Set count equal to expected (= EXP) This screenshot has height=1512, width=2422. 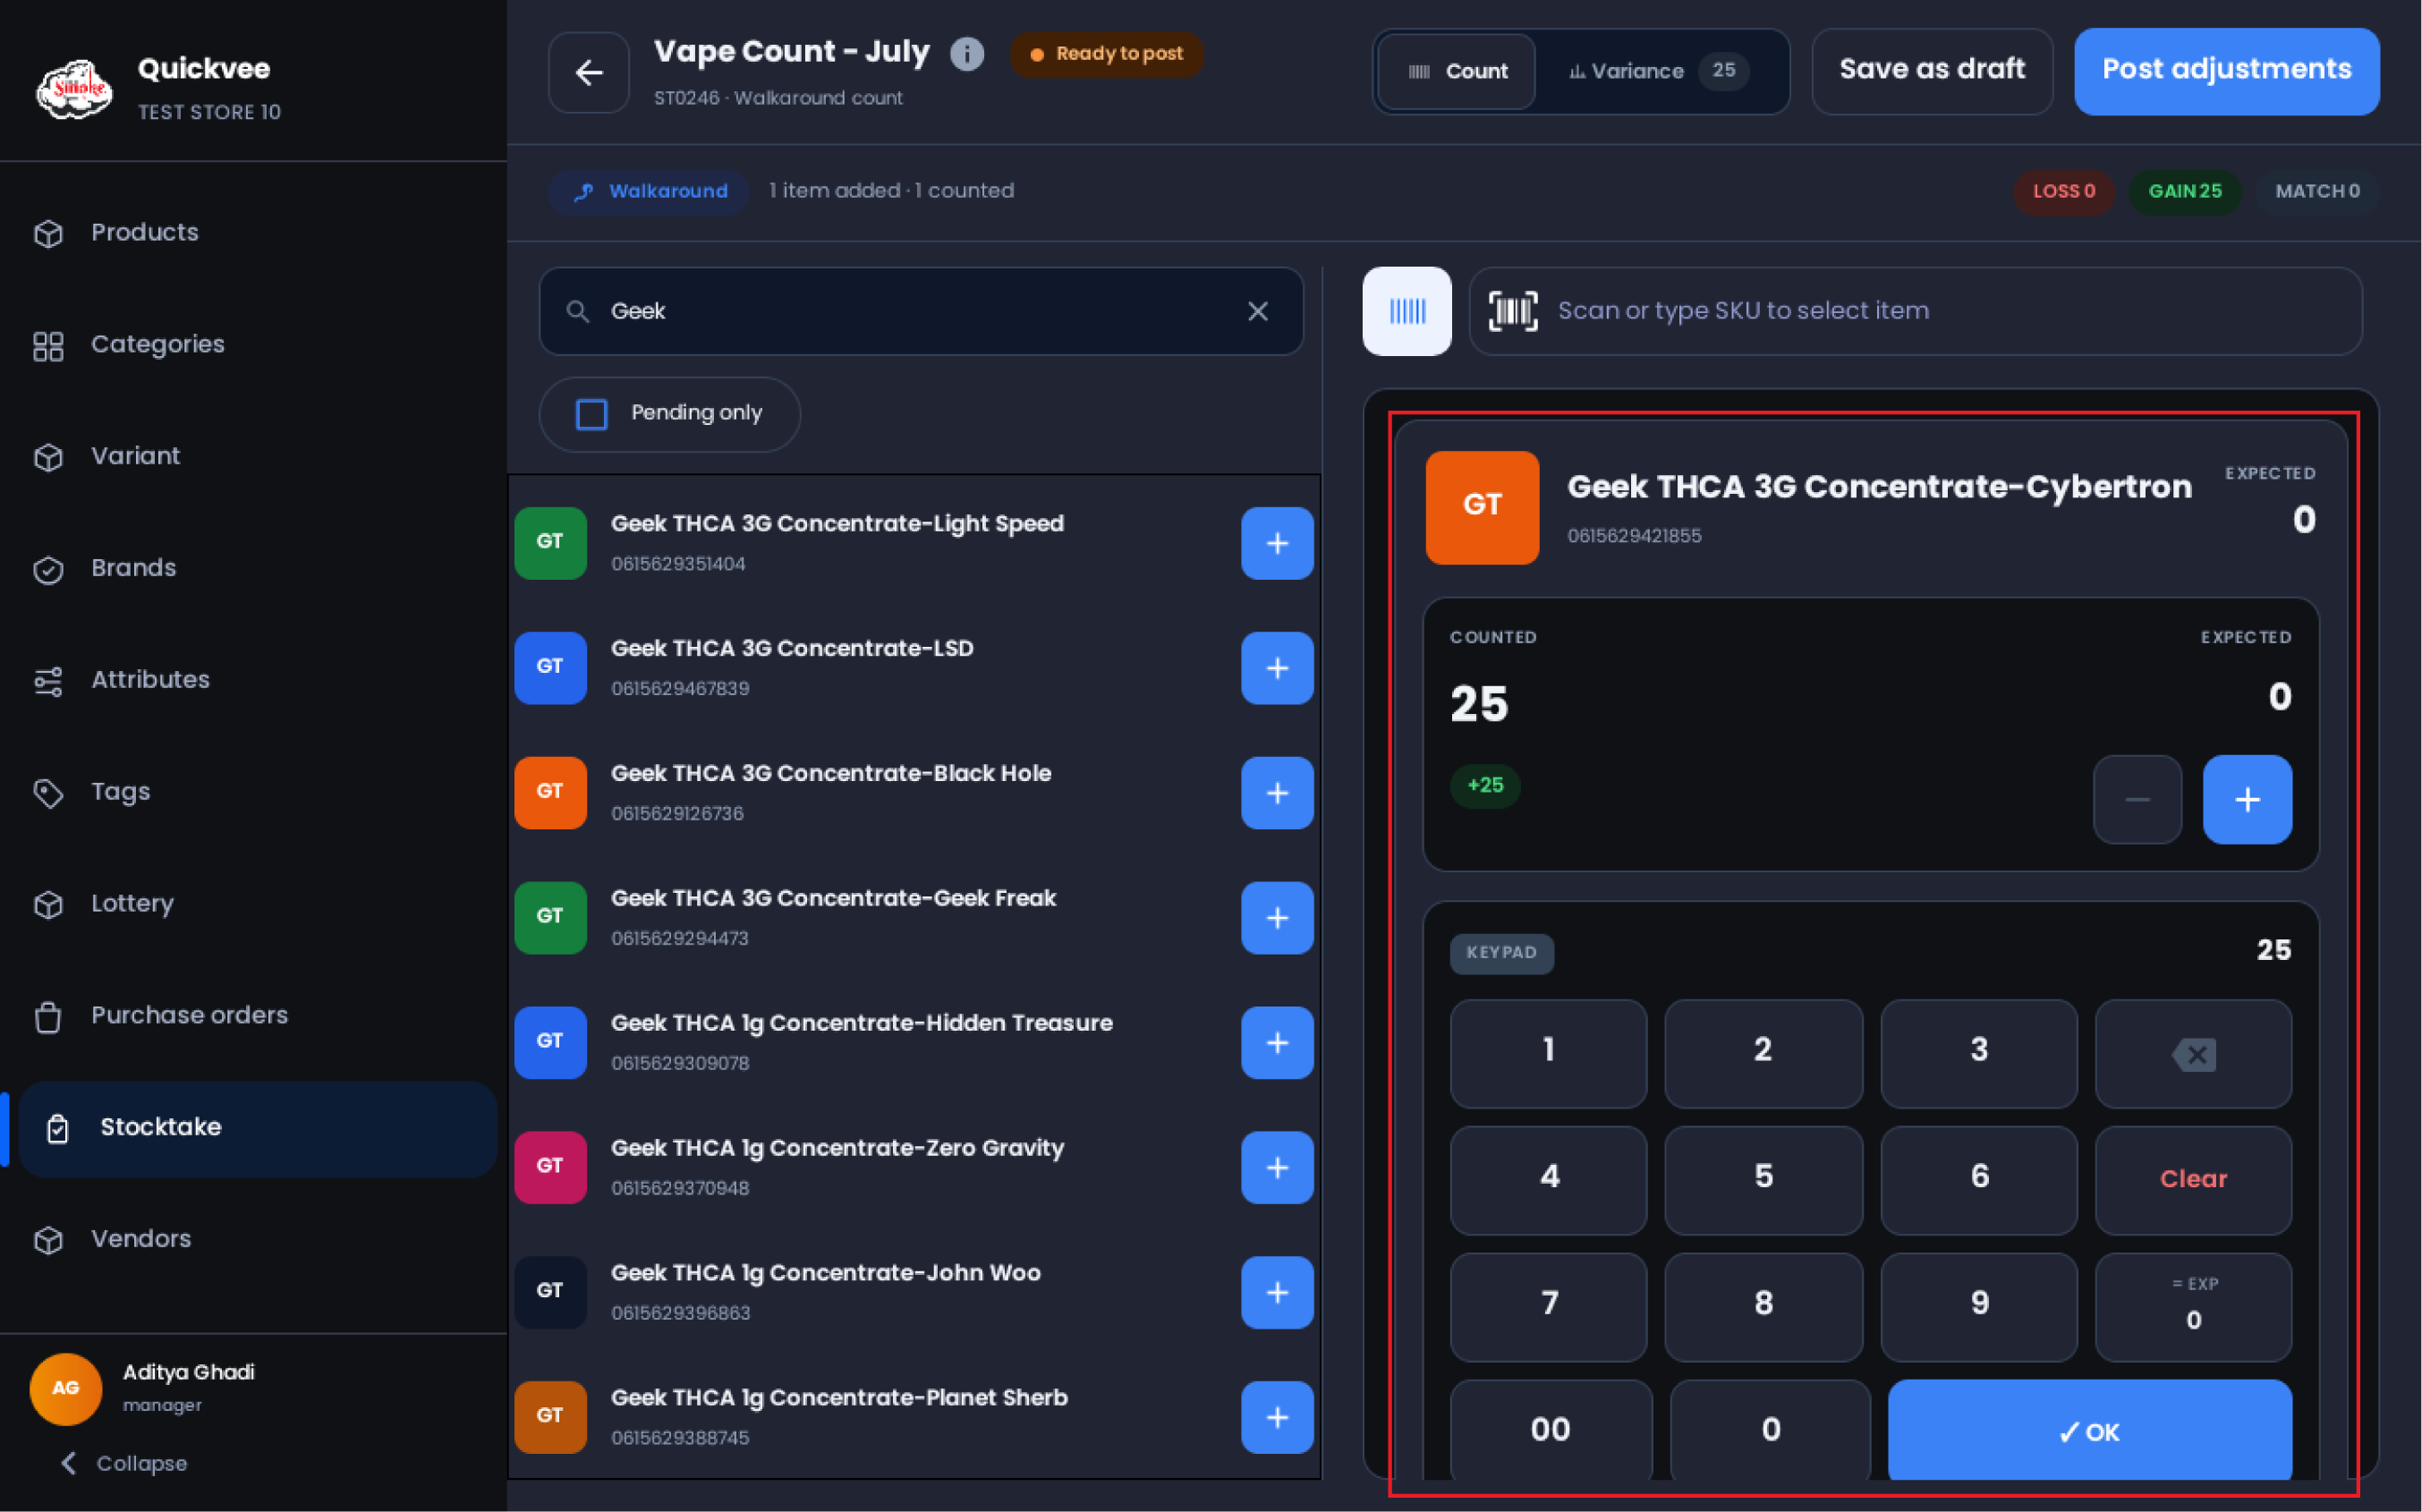2193,1308
